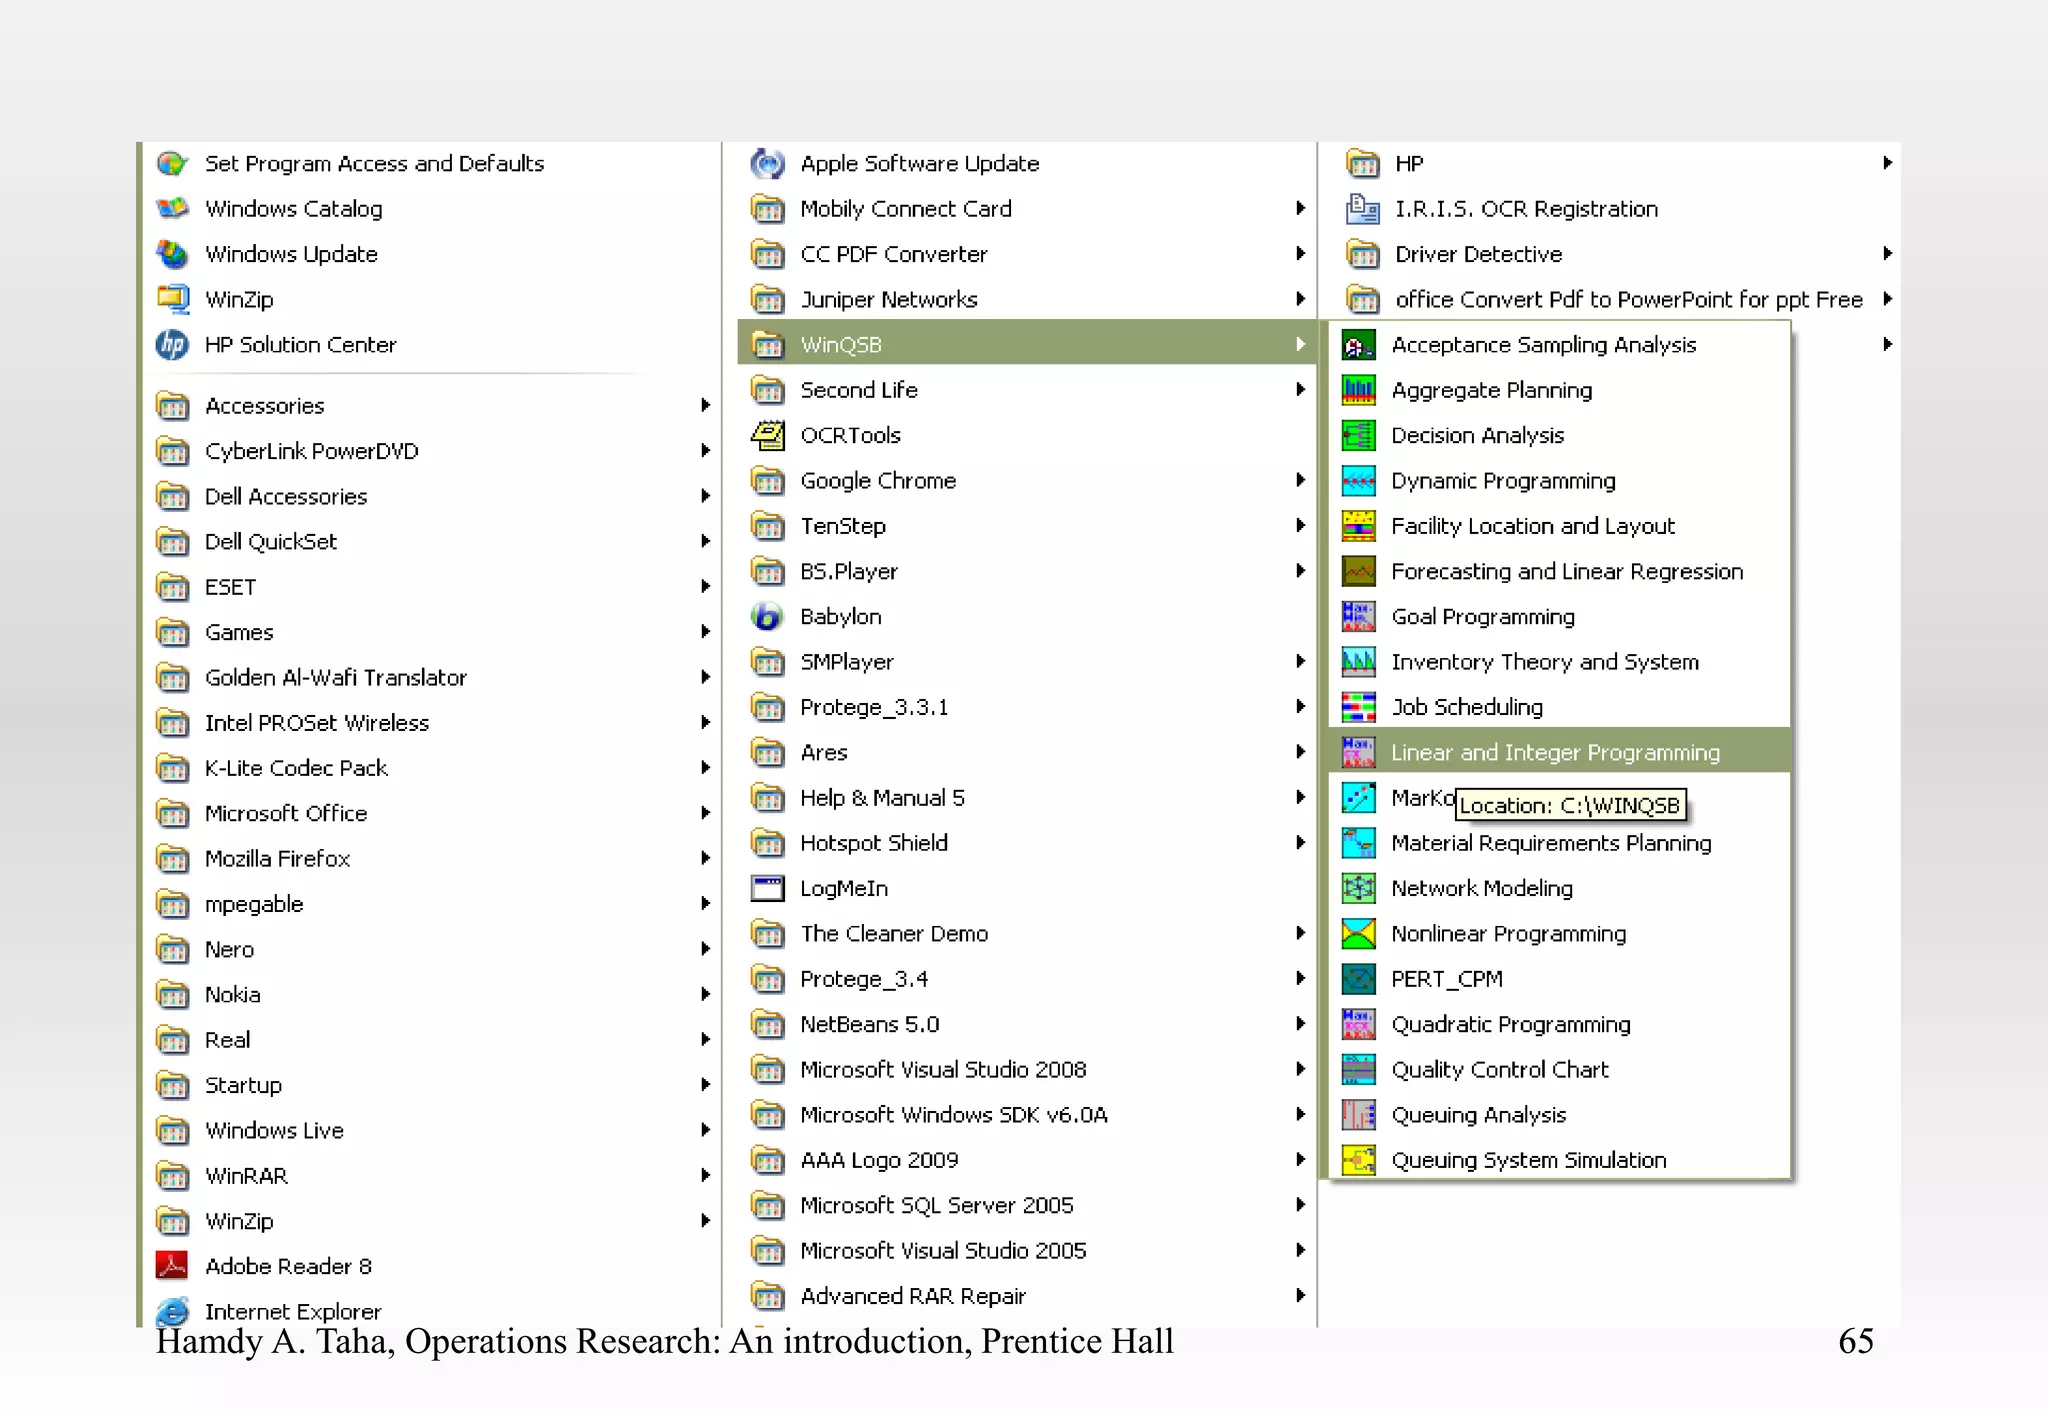2048x1418 pixels.
Task: Expand the Google Chrome folder arrow
Action: [1300, 480]
